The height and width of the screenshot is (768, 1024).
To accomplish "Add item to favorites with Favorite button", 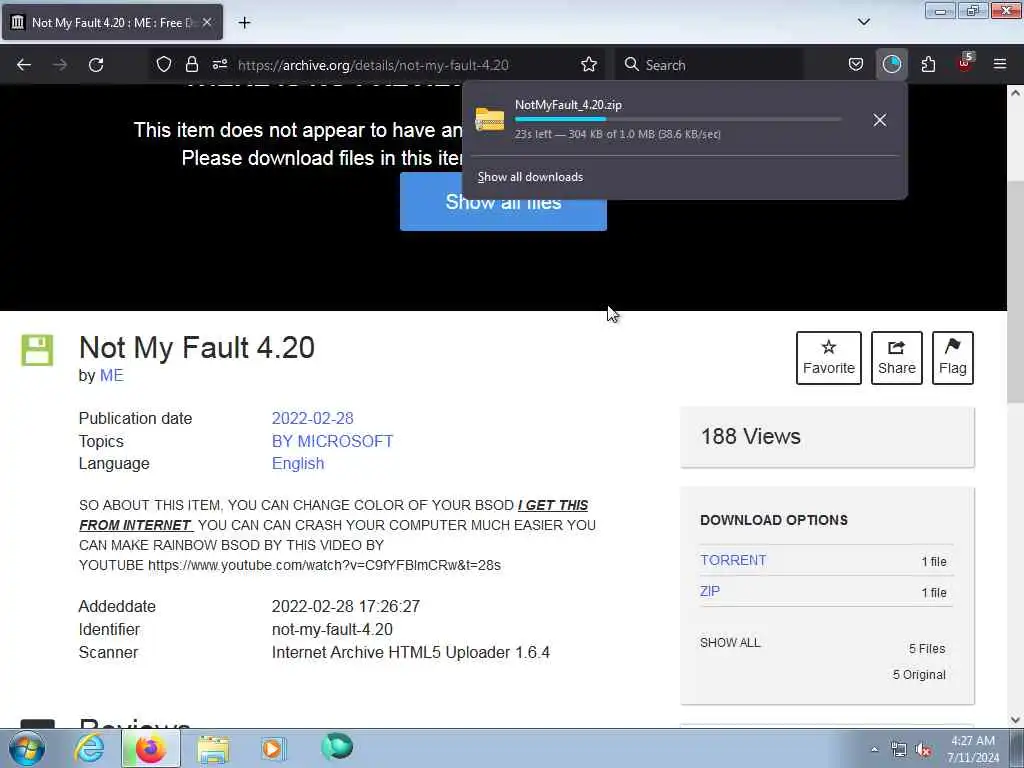I will coord(829,358).
